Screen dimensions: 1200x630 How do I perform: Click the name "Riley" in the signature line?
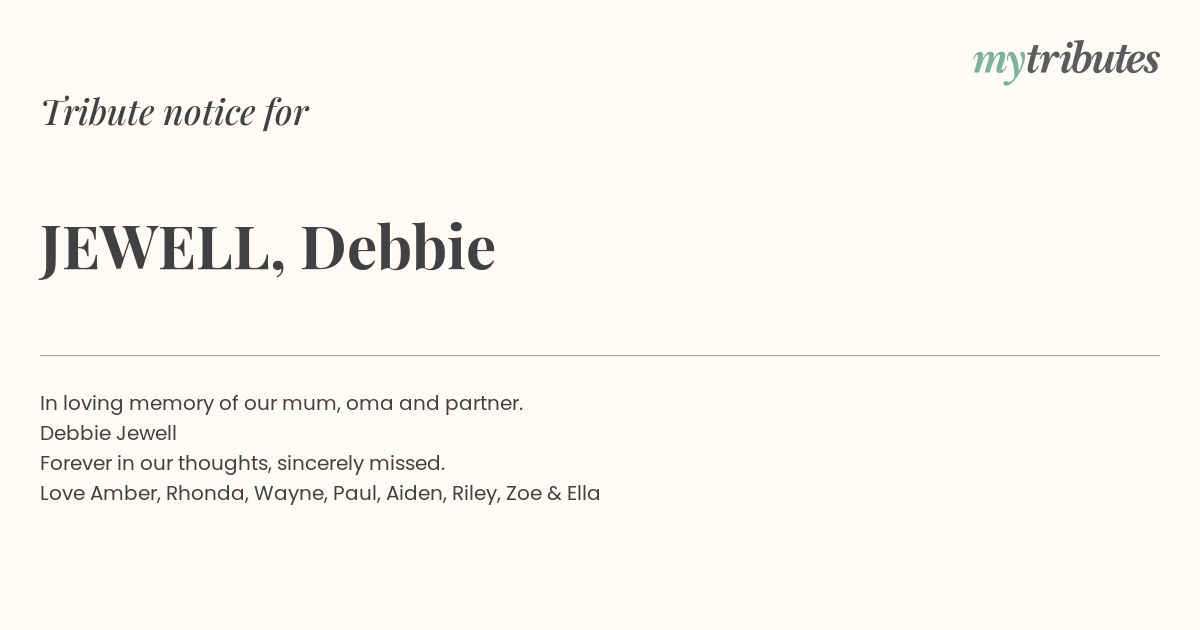[475, 494]
